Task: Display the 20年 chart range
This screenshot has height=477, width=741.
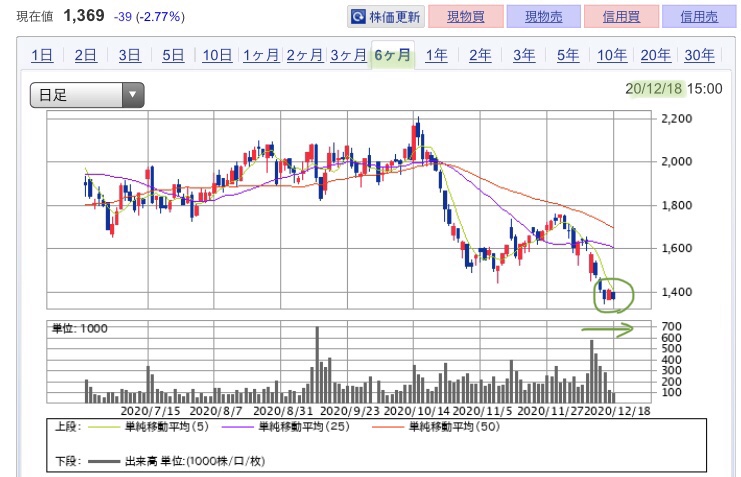Action: (655, 55)
